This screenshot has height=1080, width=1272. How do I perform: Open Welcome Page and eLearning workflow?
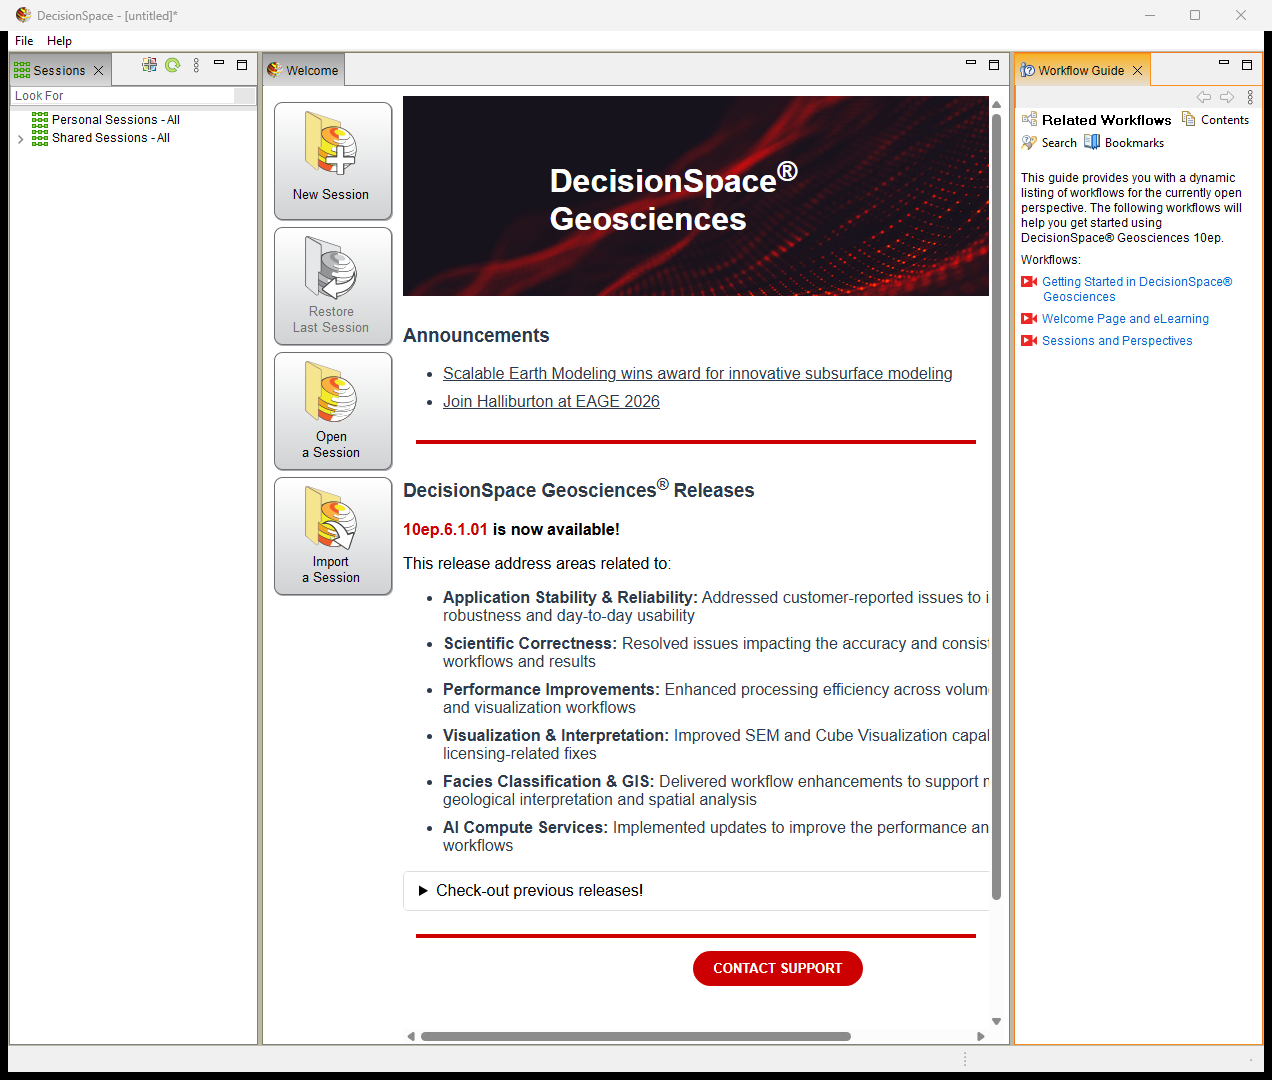(x=1125, y=319)
